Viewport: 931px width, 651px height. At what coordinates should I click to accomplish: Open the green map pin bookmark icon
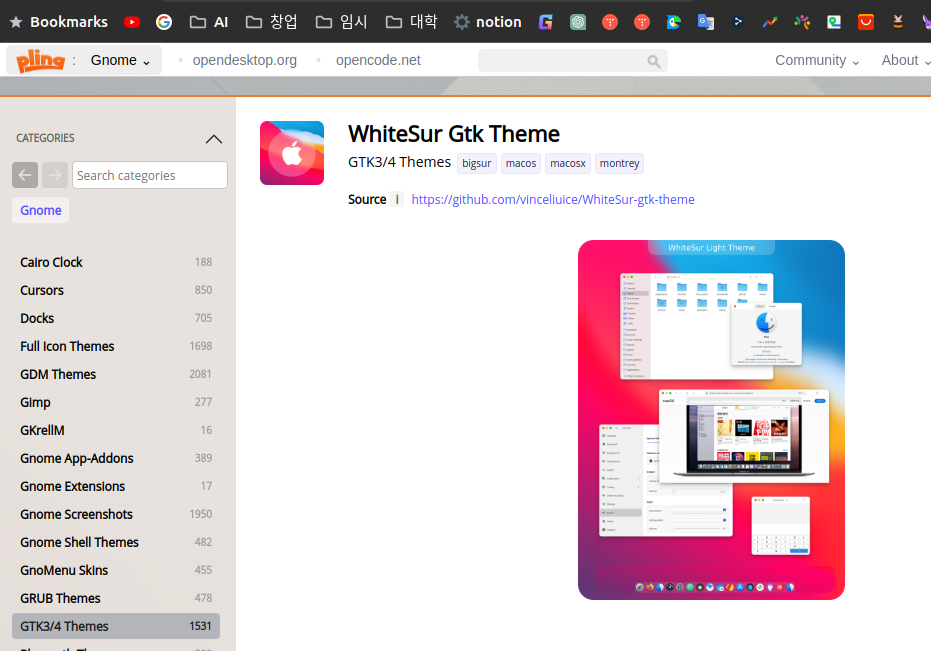pos(834,22)
